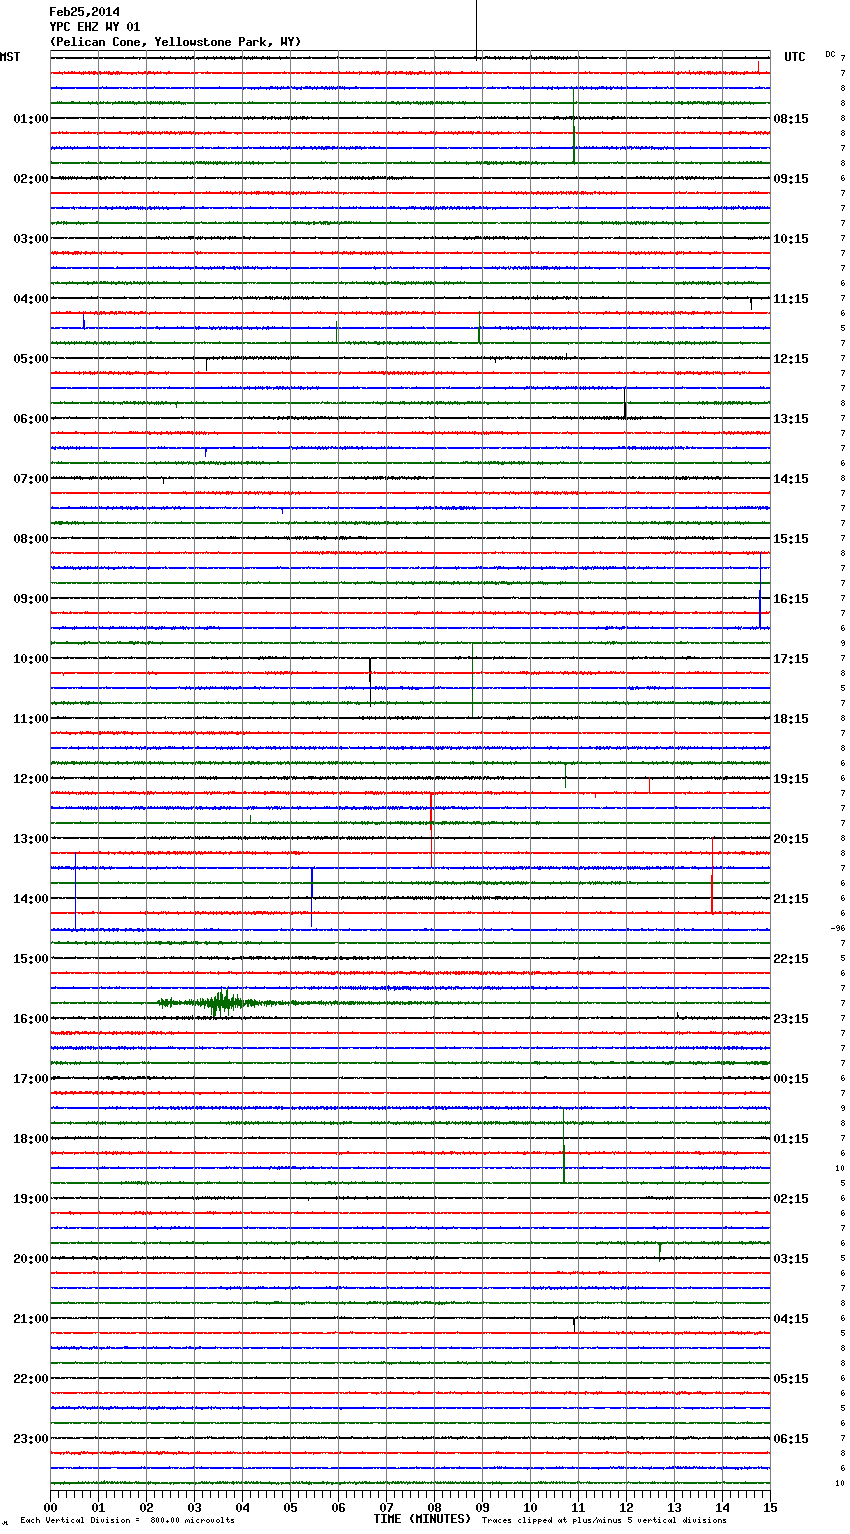Click the 20:15 UTC time label
This screenshot has width=850, height=1534.
click(x=791, y=839)
